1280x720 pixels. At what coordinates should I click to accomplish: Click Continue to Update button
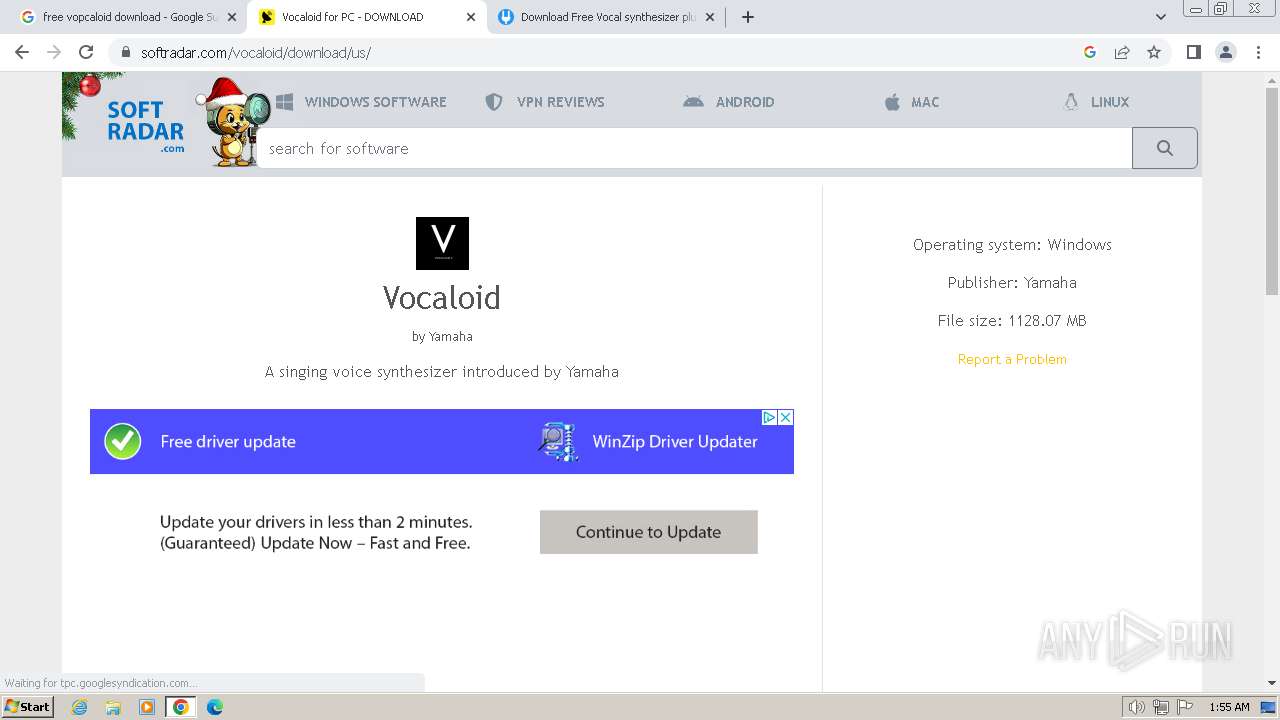pyautogui.click(x=649, y=532)
